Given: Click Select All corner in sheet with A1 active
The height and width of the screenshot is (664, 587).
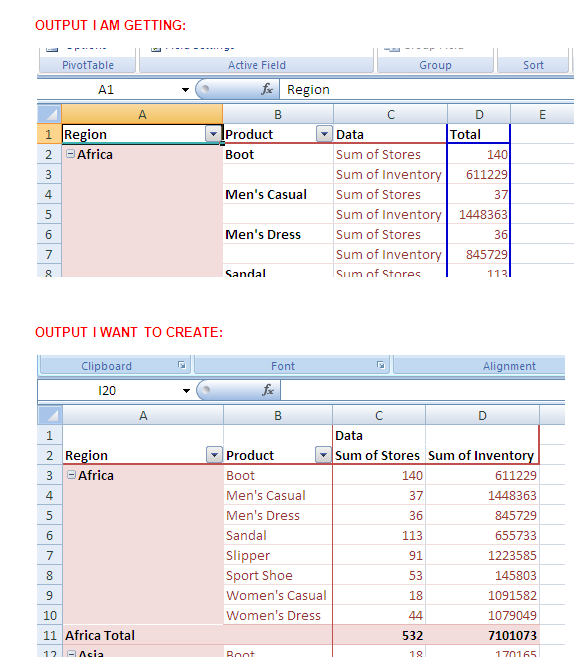Looking at the screenshot, I should pyautogui.click(x=50, y=114).
